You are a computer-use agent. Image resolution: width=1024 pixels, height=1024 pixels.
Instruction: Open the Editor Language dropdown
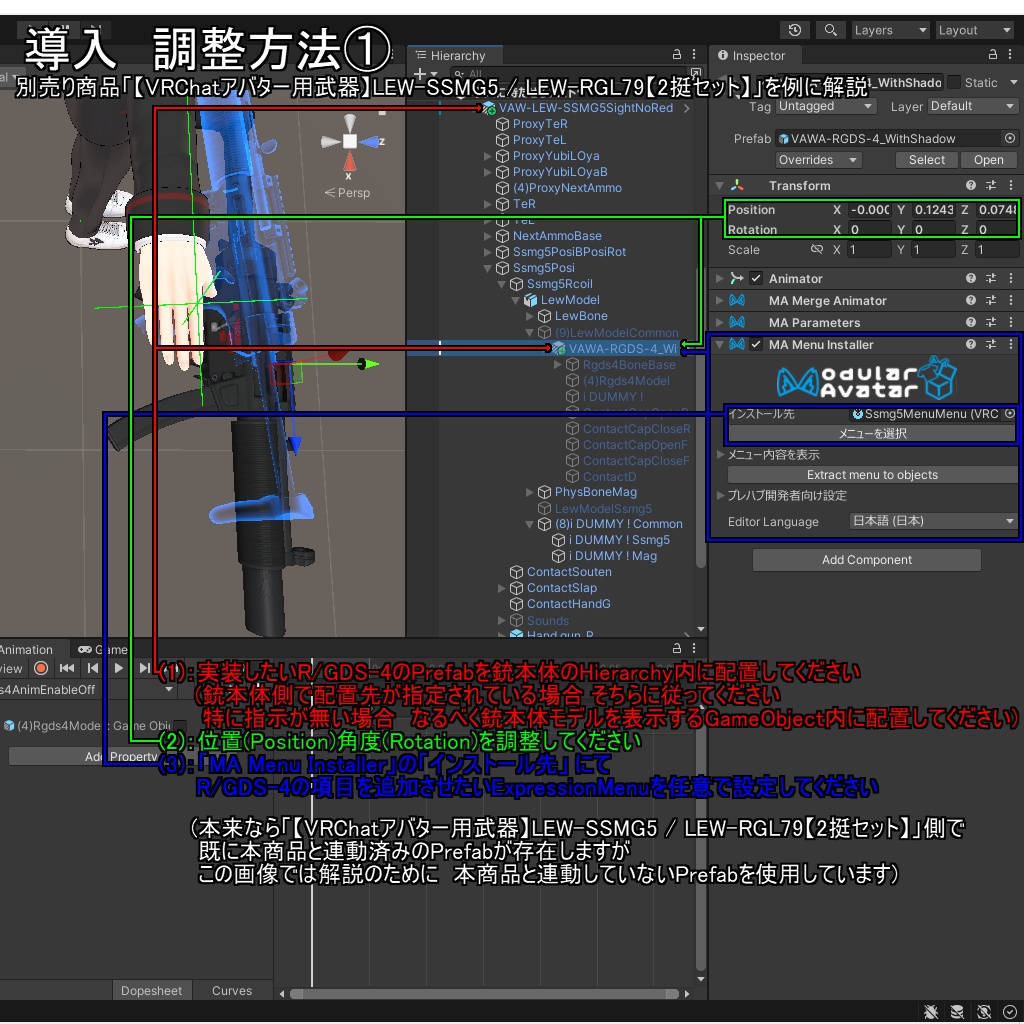click(x=933, y=521)
